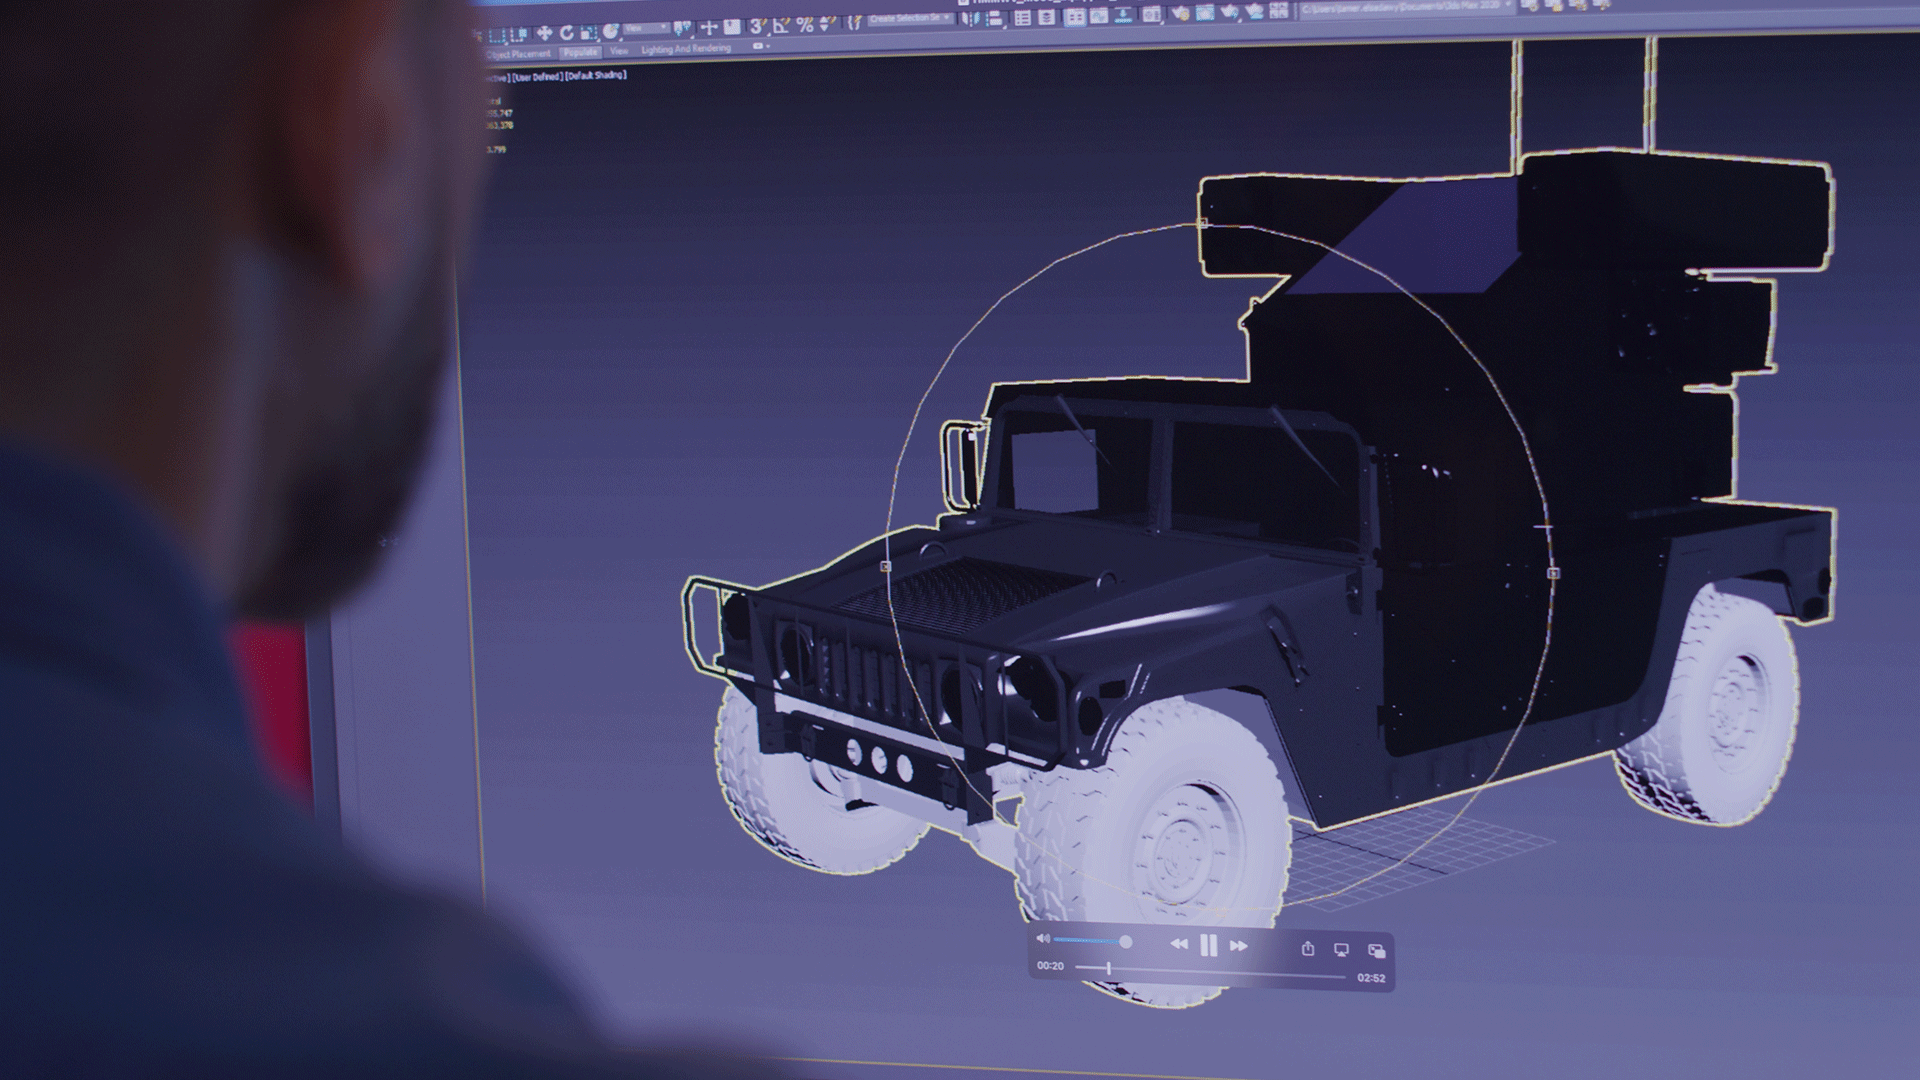
Task: Open the Autodesk A360 Gallery icon
Action: pyautogui.click(x=1278, y=11)
